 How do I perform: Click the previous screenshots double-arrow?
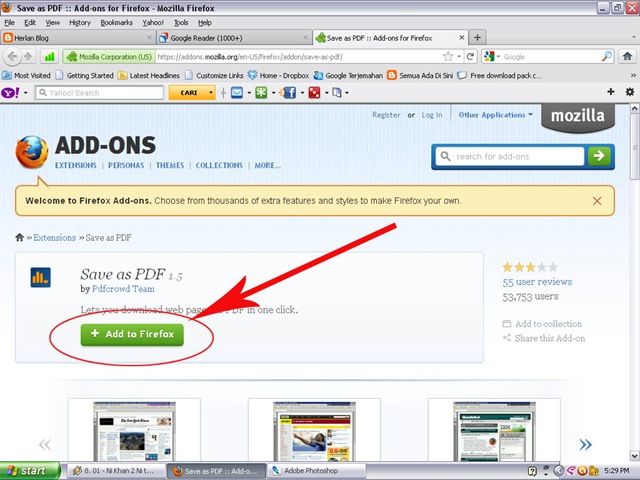(x=45, y=444)
